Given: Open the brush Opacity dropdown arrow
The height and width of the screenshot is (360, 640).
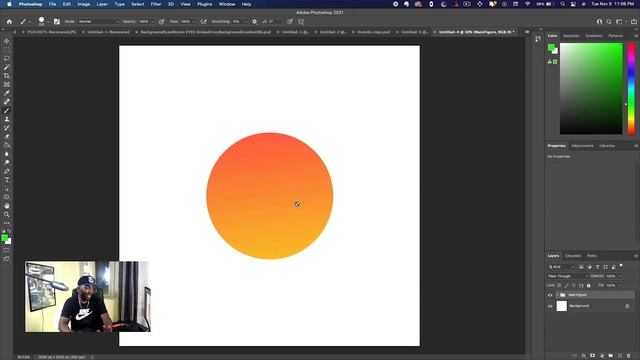Looking at the screenshot, I should tap(152, 22).
